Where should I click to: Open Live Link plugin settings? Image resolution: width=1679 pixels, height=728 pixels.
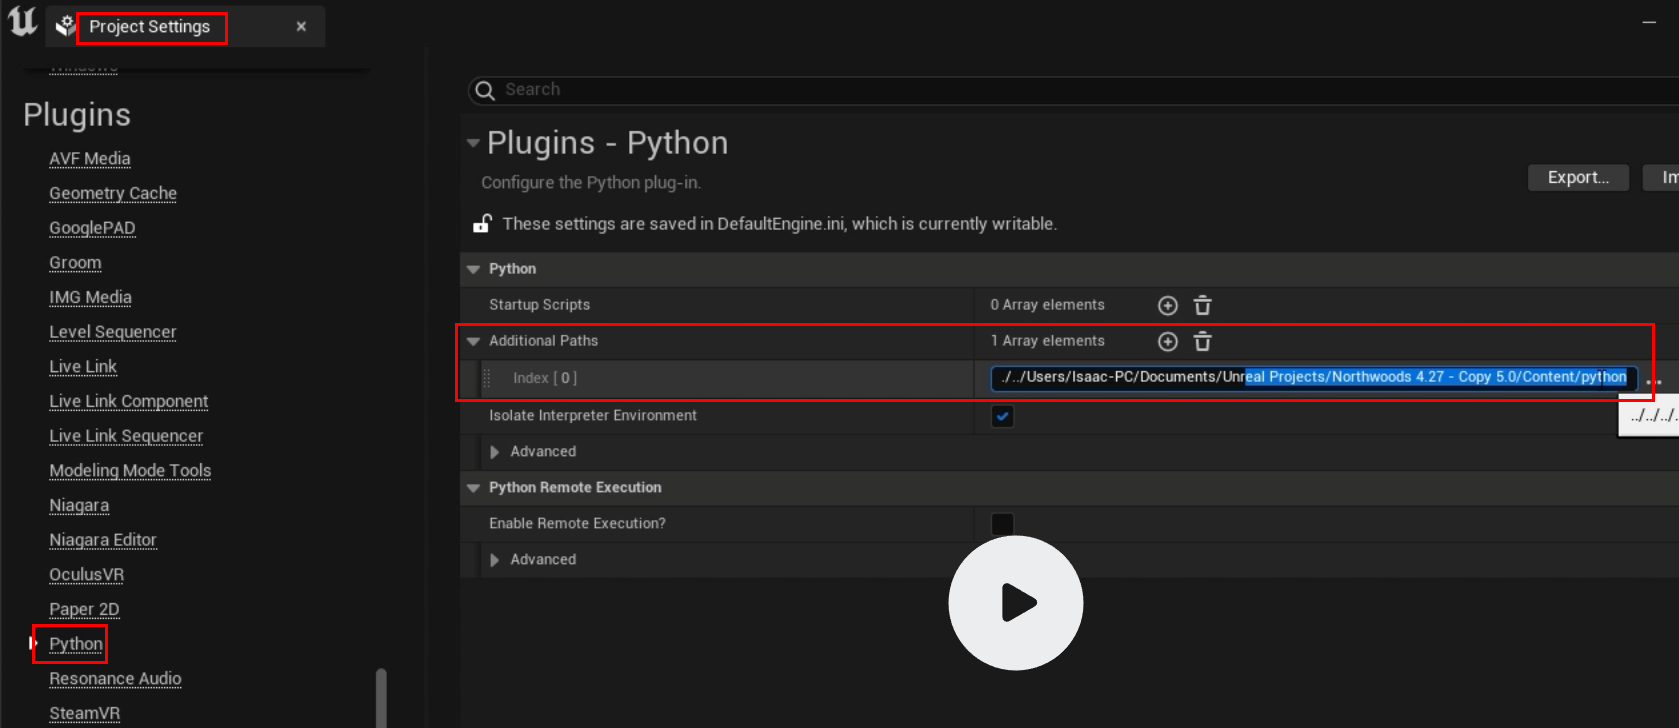pos(83,366)
